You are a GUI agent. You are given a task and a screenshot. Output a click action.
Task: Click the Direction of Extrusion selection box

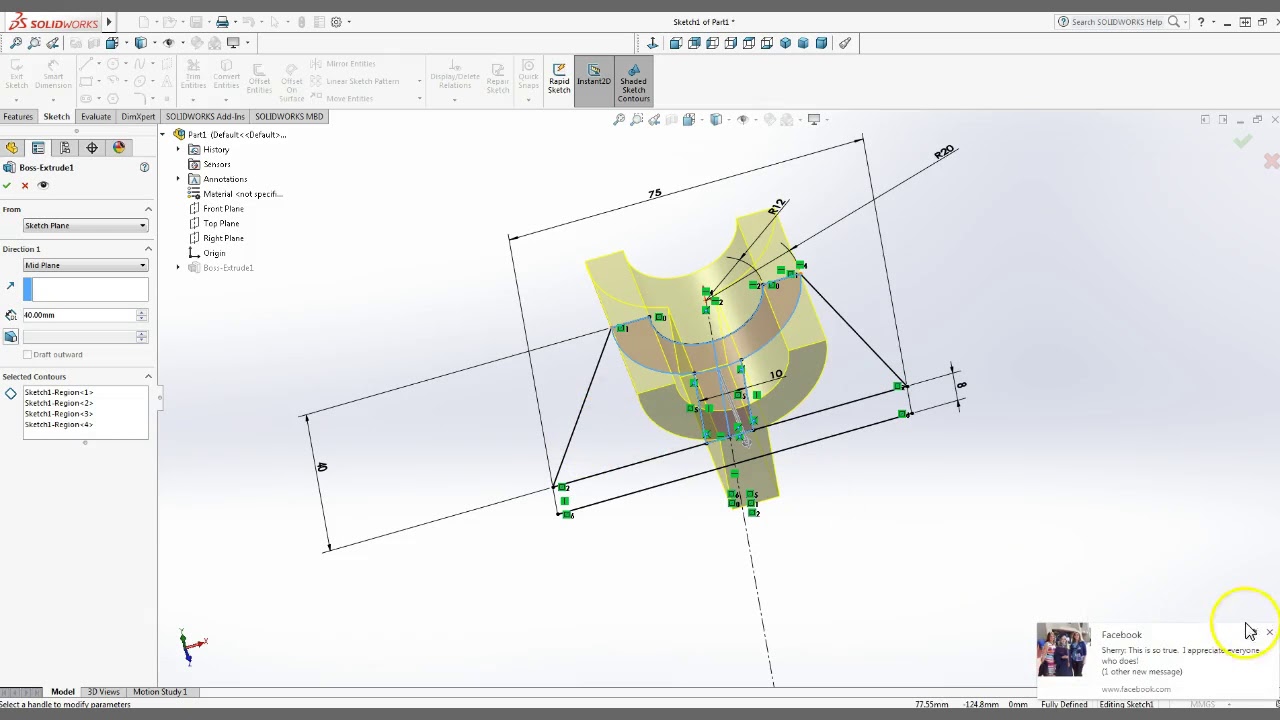coord(85,289)
